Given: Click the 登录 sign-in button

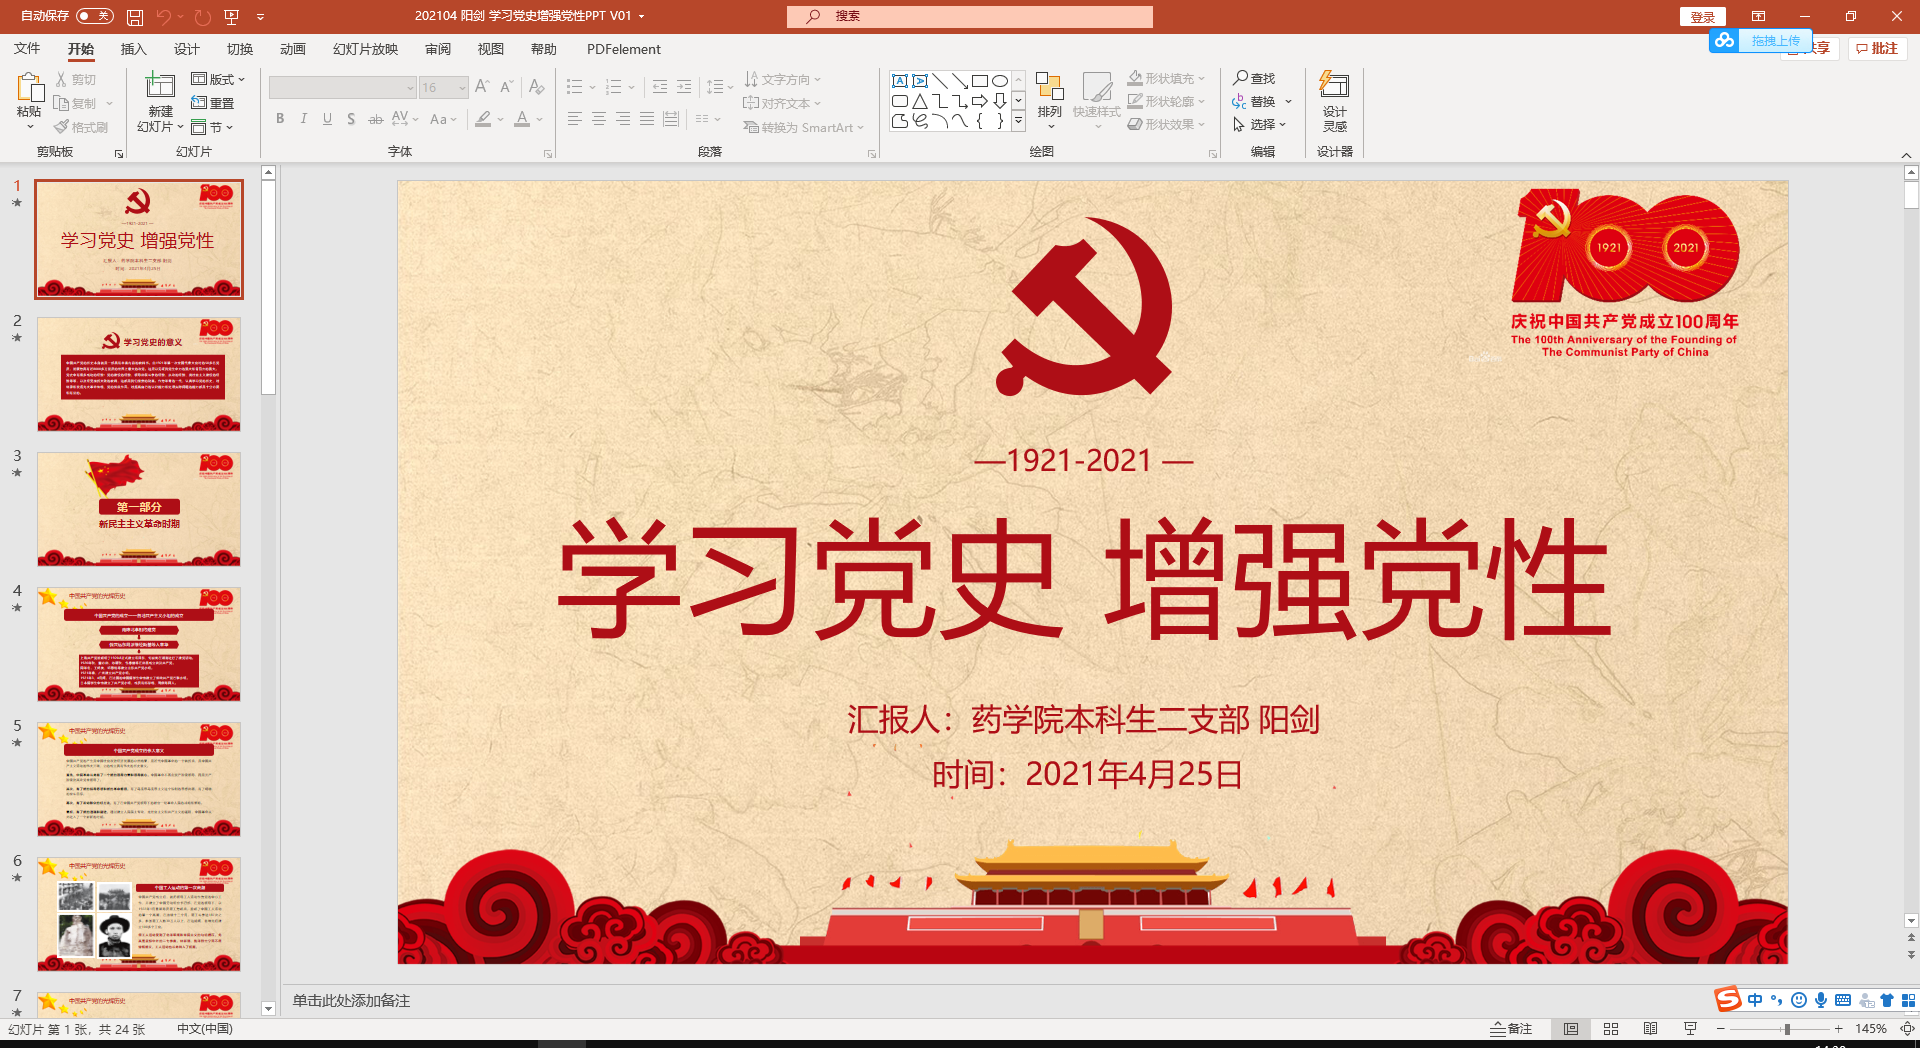Looking at the screenshot, I should pos(1703,16).
